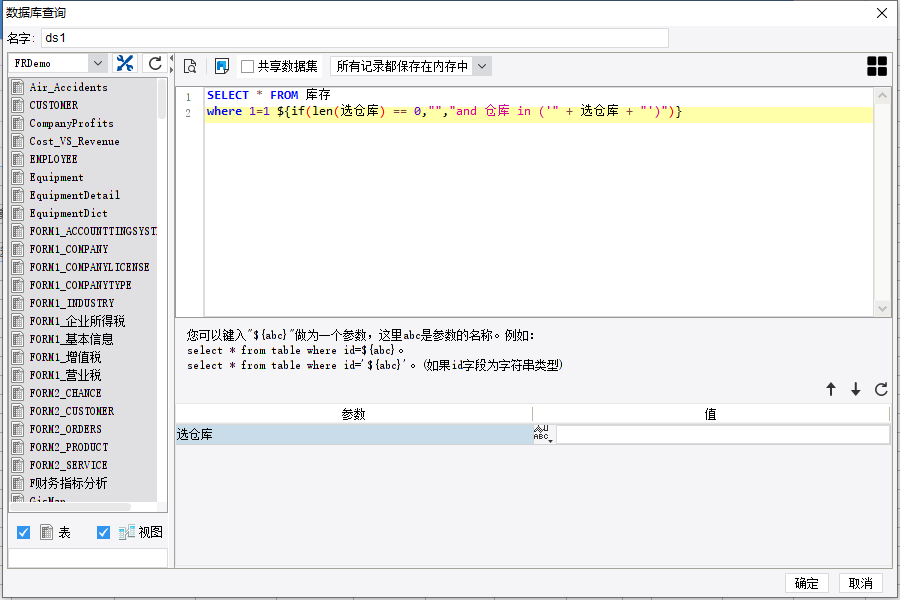Viewport: 900px width, 600px height.
Task: Open the connection settings tool icon
Action: 125,63
